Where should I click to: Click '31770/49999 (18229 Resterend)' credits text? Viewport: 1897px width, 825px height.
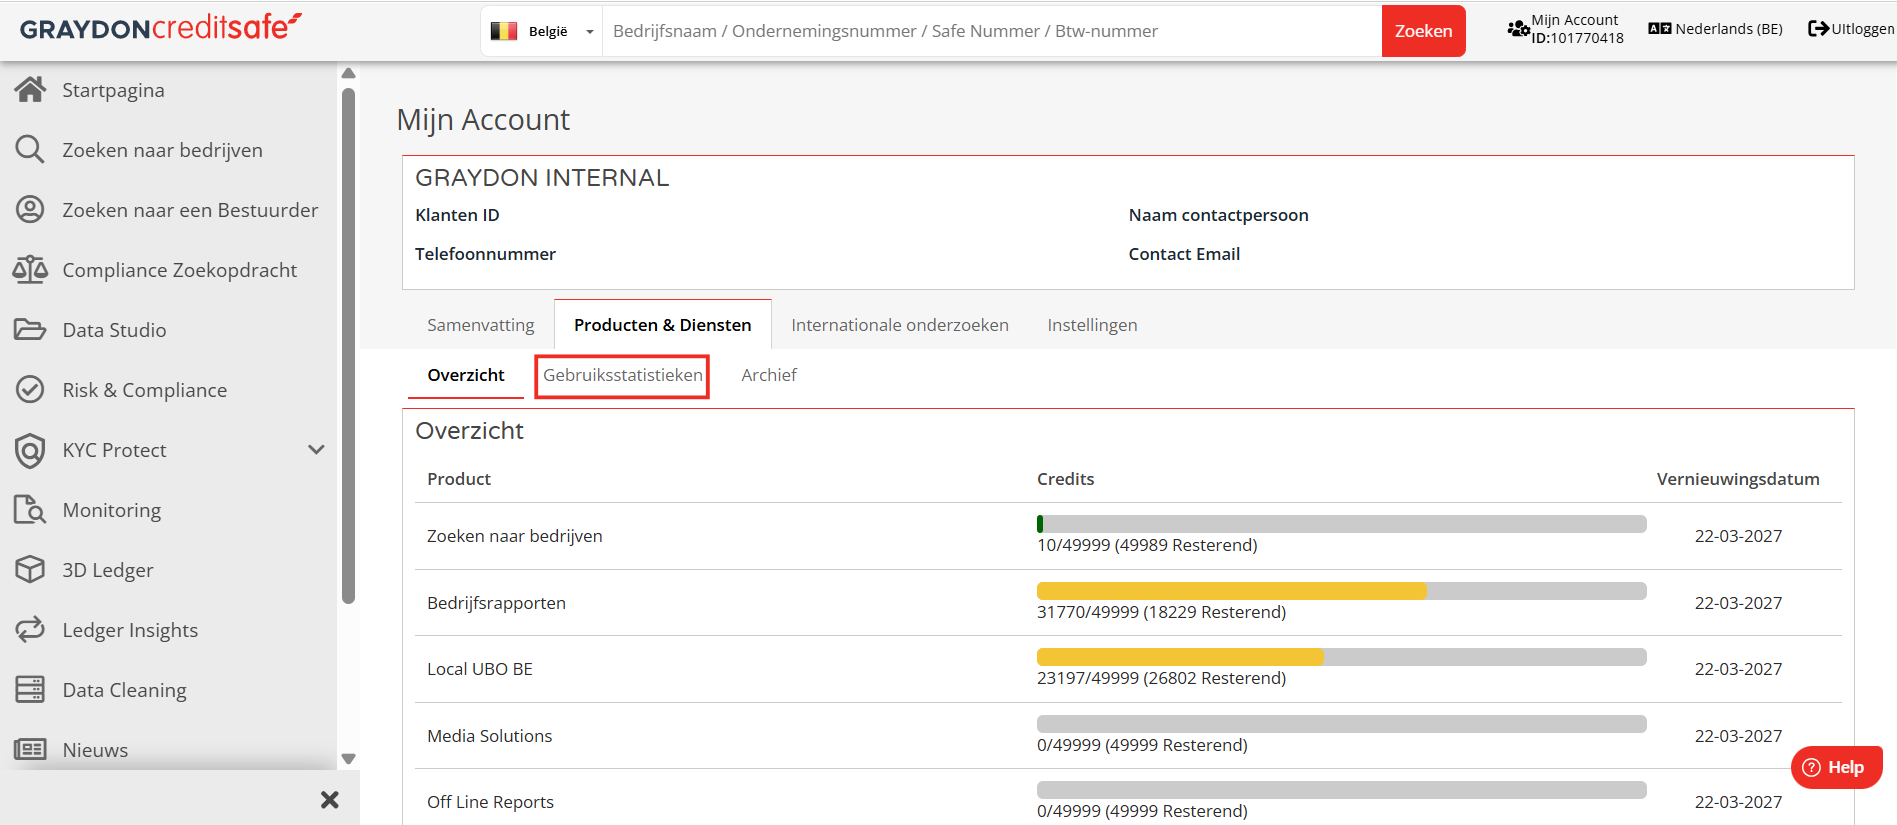coord(1161,612)
